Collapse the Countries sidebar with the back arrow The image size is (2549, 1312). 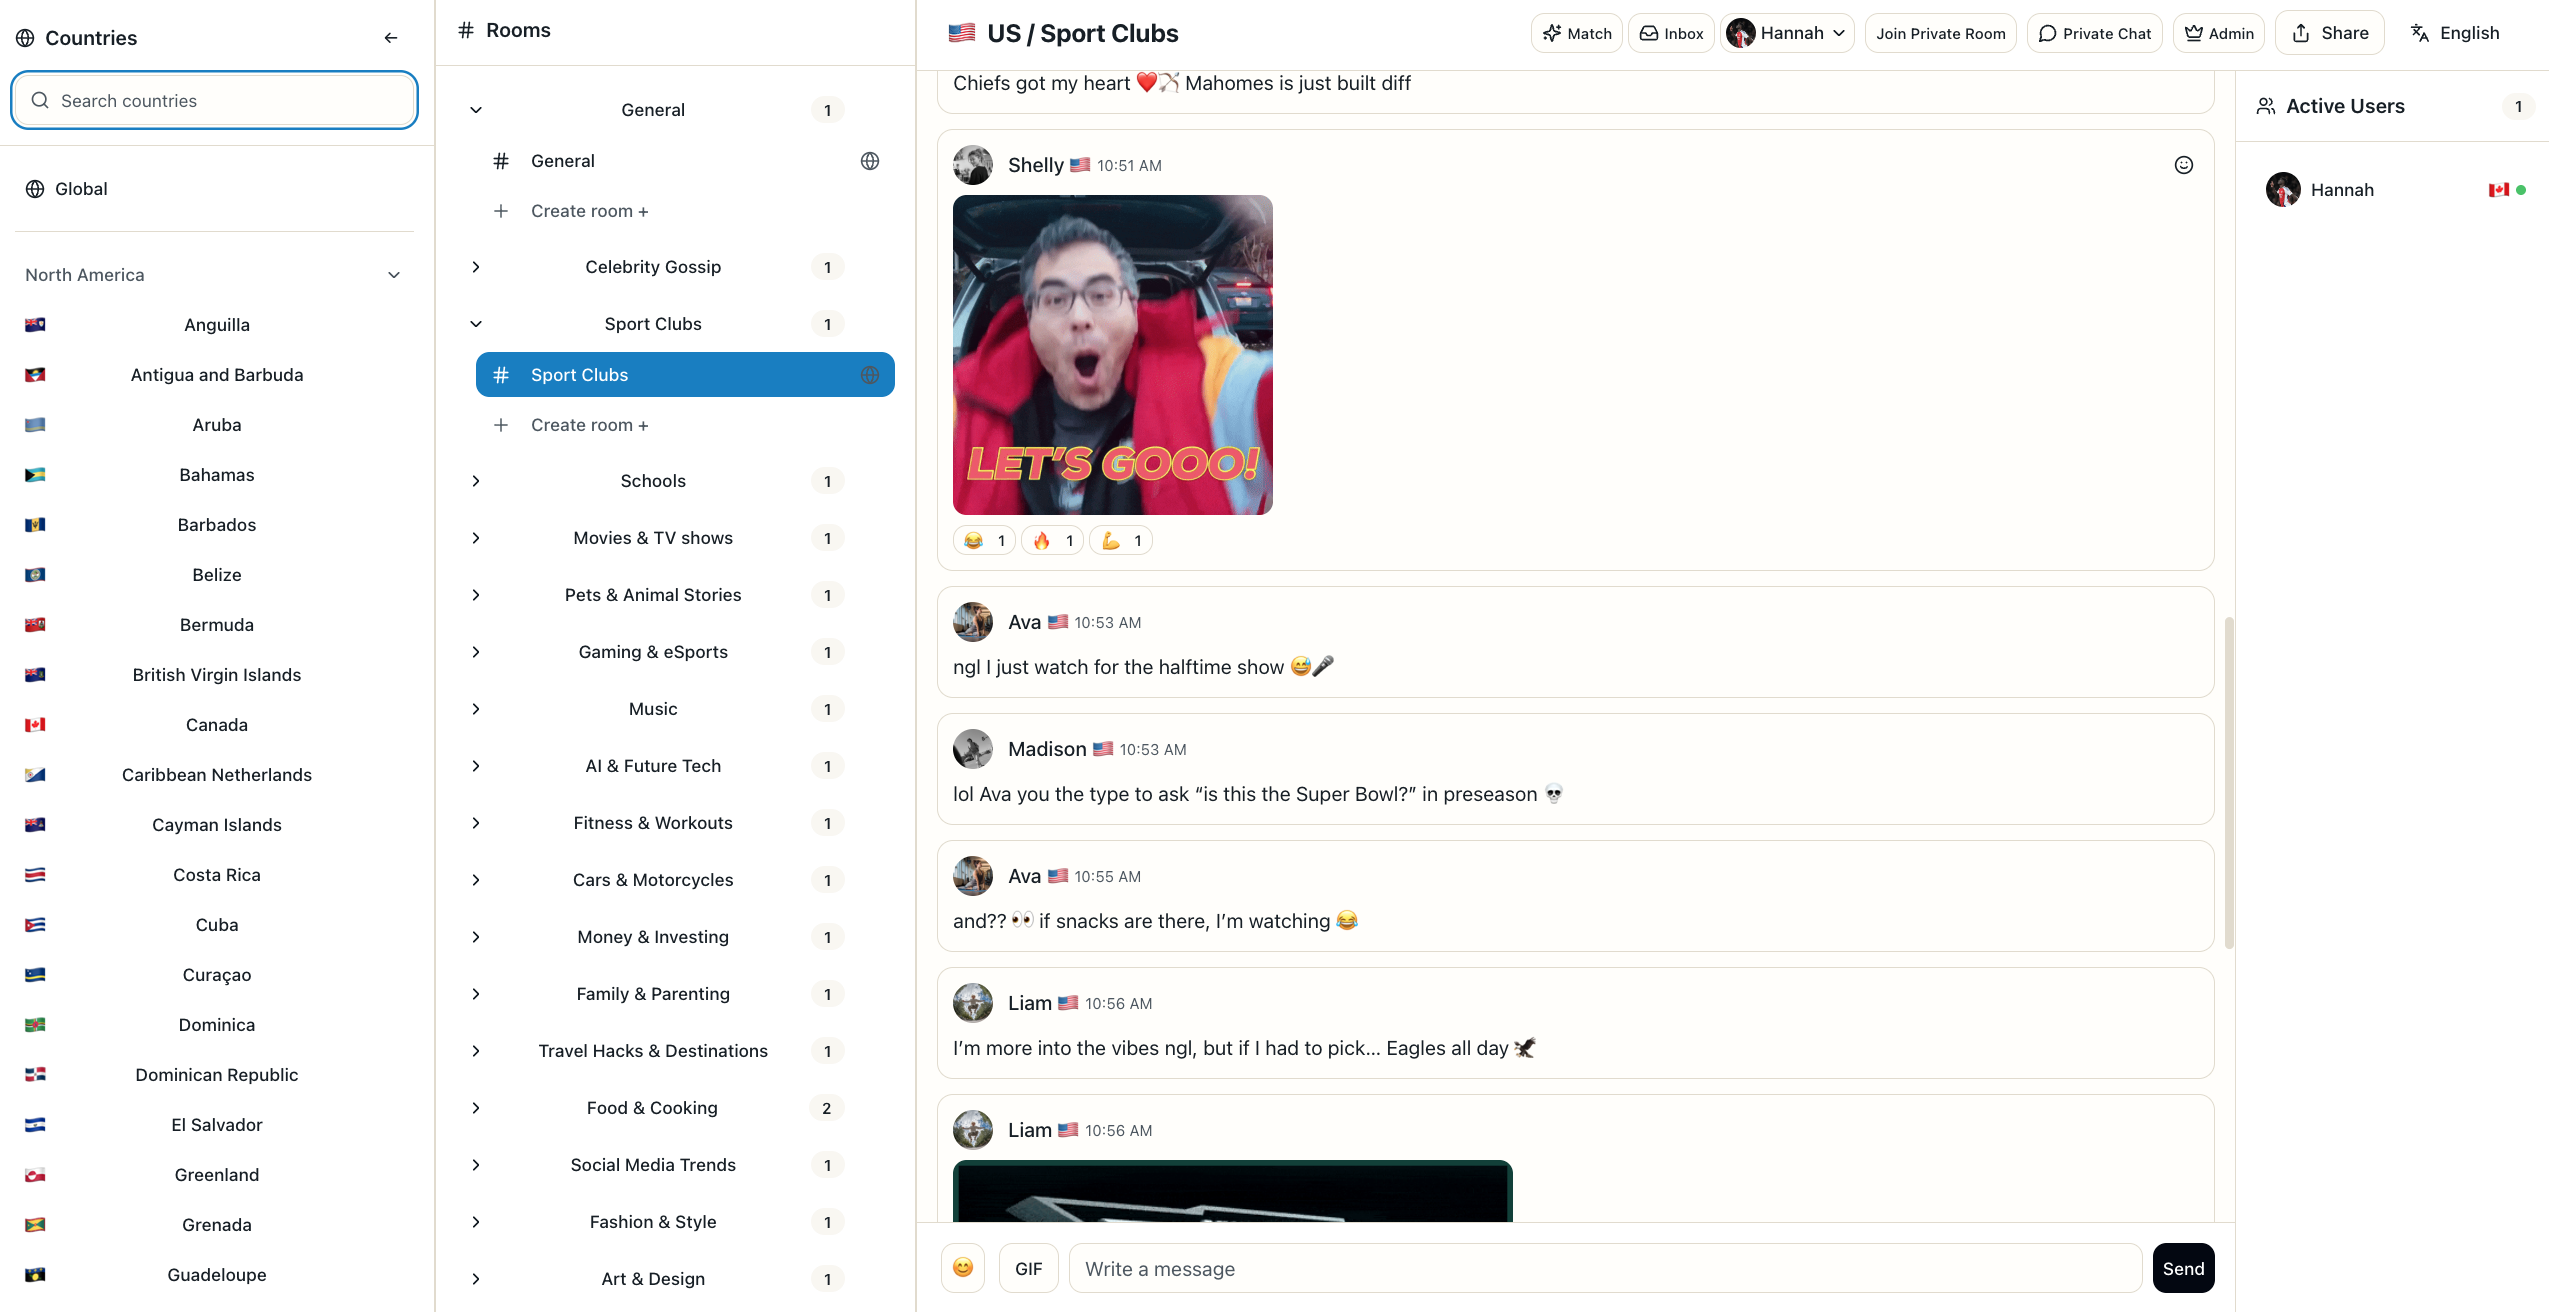pyautogui.click(x=391, y=37)
